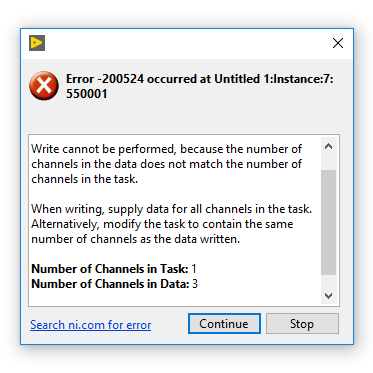Click the Stop button
The width and height of the screenshot is (373, 373).
302,323
